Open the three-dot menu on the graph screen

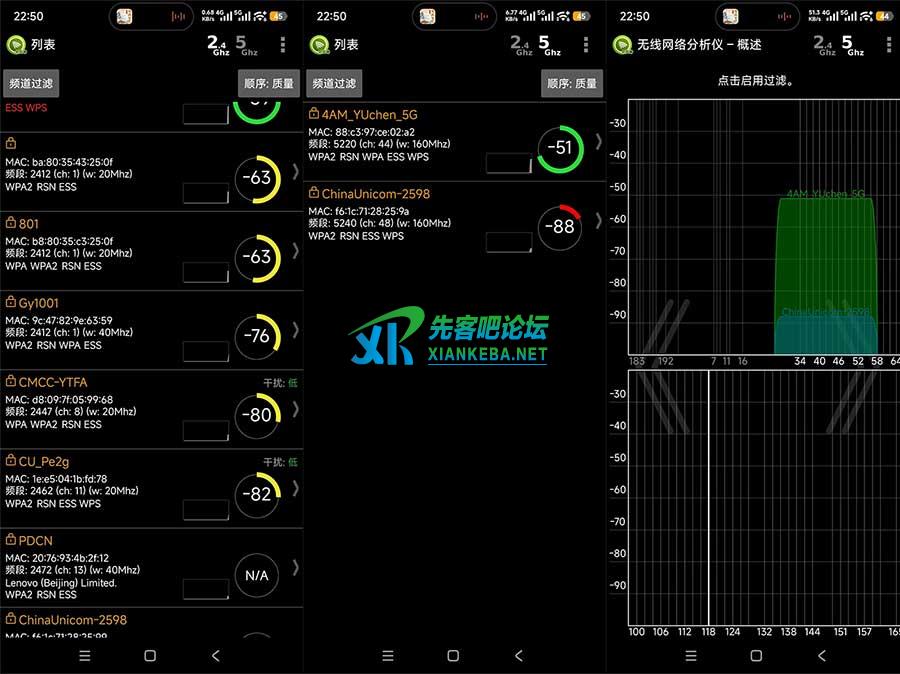point(886,45)
